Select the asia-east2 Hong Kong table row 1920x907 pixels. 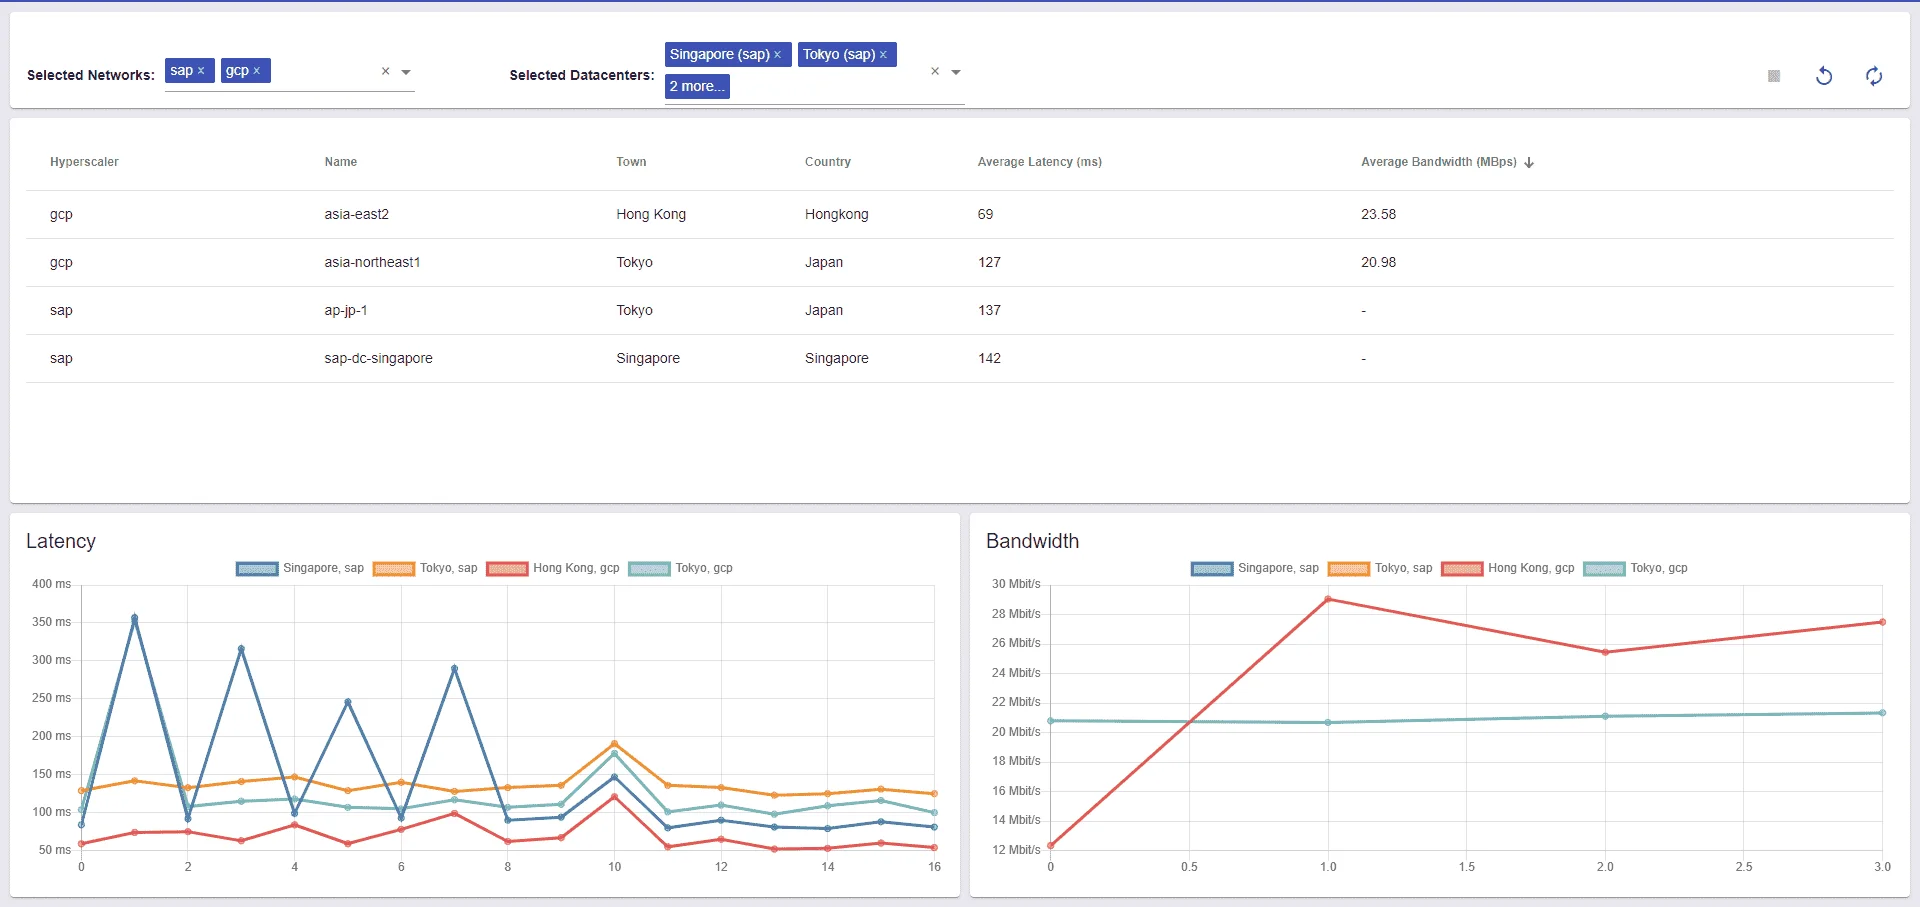pyautogui.click(x=960, y=214)
